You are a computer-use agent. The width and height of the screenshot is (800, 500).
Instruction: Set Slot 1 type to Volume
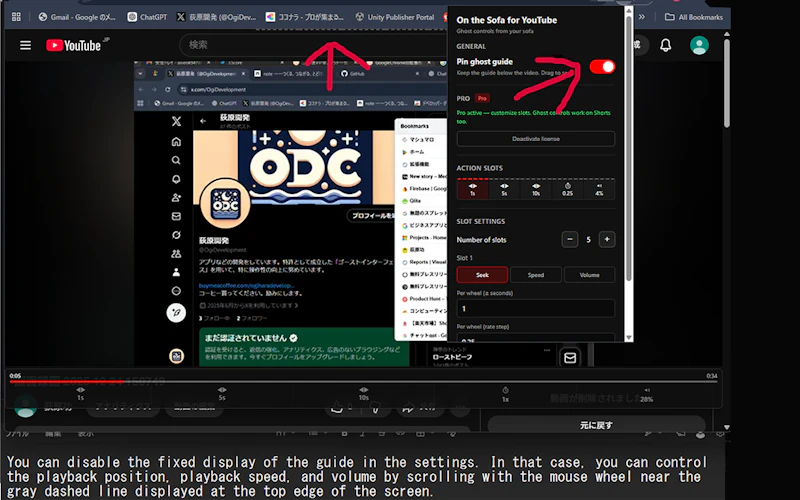coord(589,274)
